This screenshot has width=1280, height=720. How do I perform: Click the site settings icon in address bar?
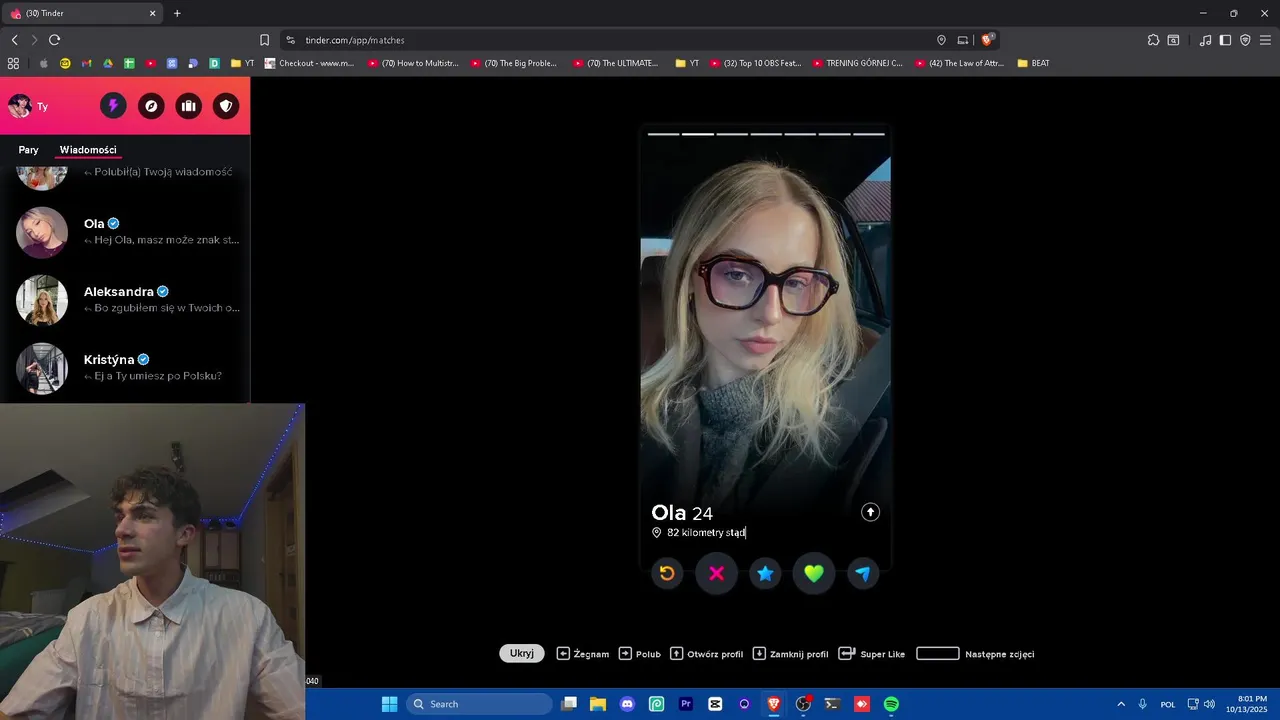tap(290, 40)
